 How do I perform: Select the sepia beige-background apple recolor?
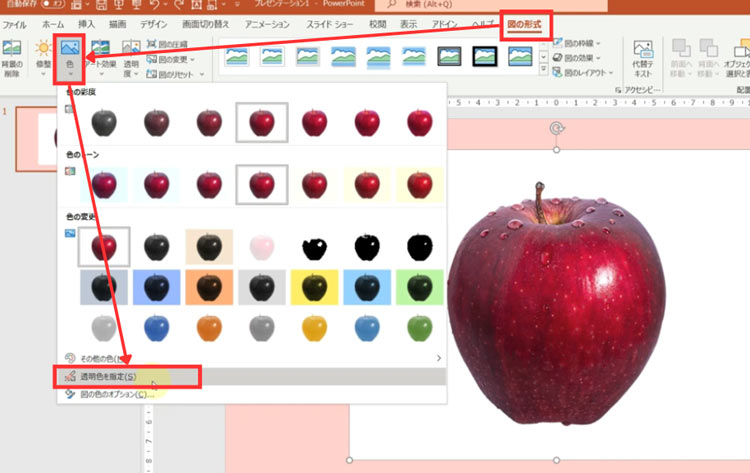[x=209, y=247]
